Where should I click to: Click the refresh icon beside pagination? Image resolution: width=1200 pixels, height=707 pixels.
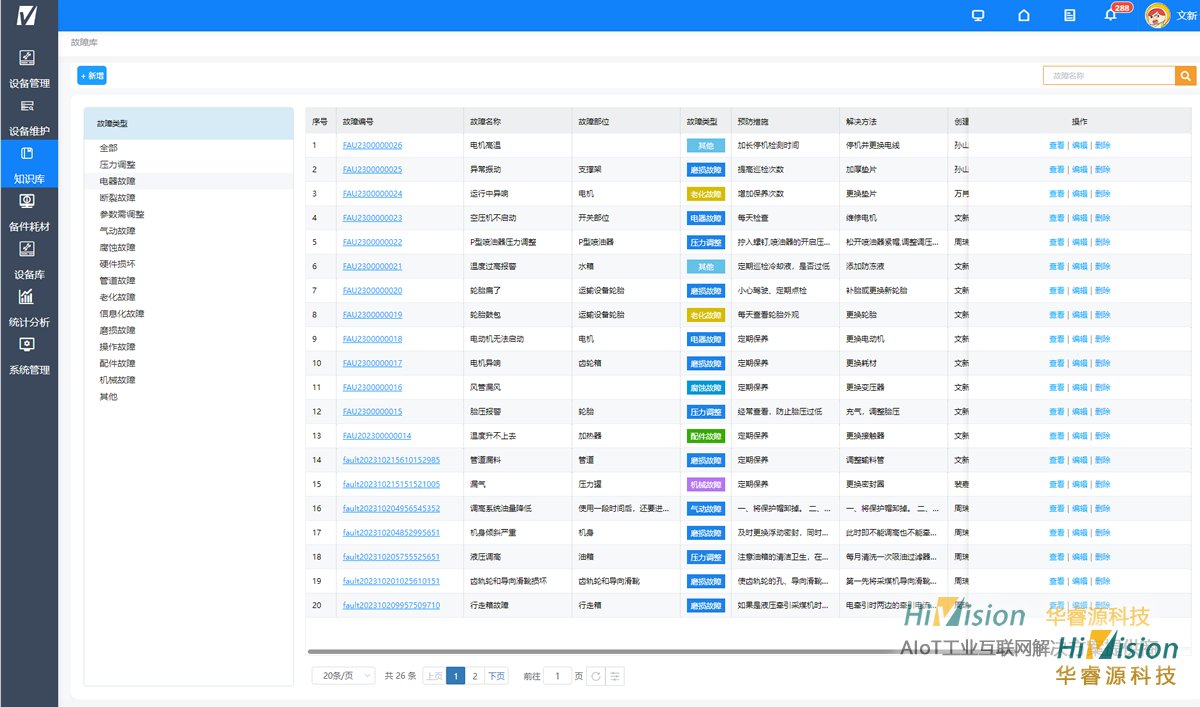click(x=596, y=676)
